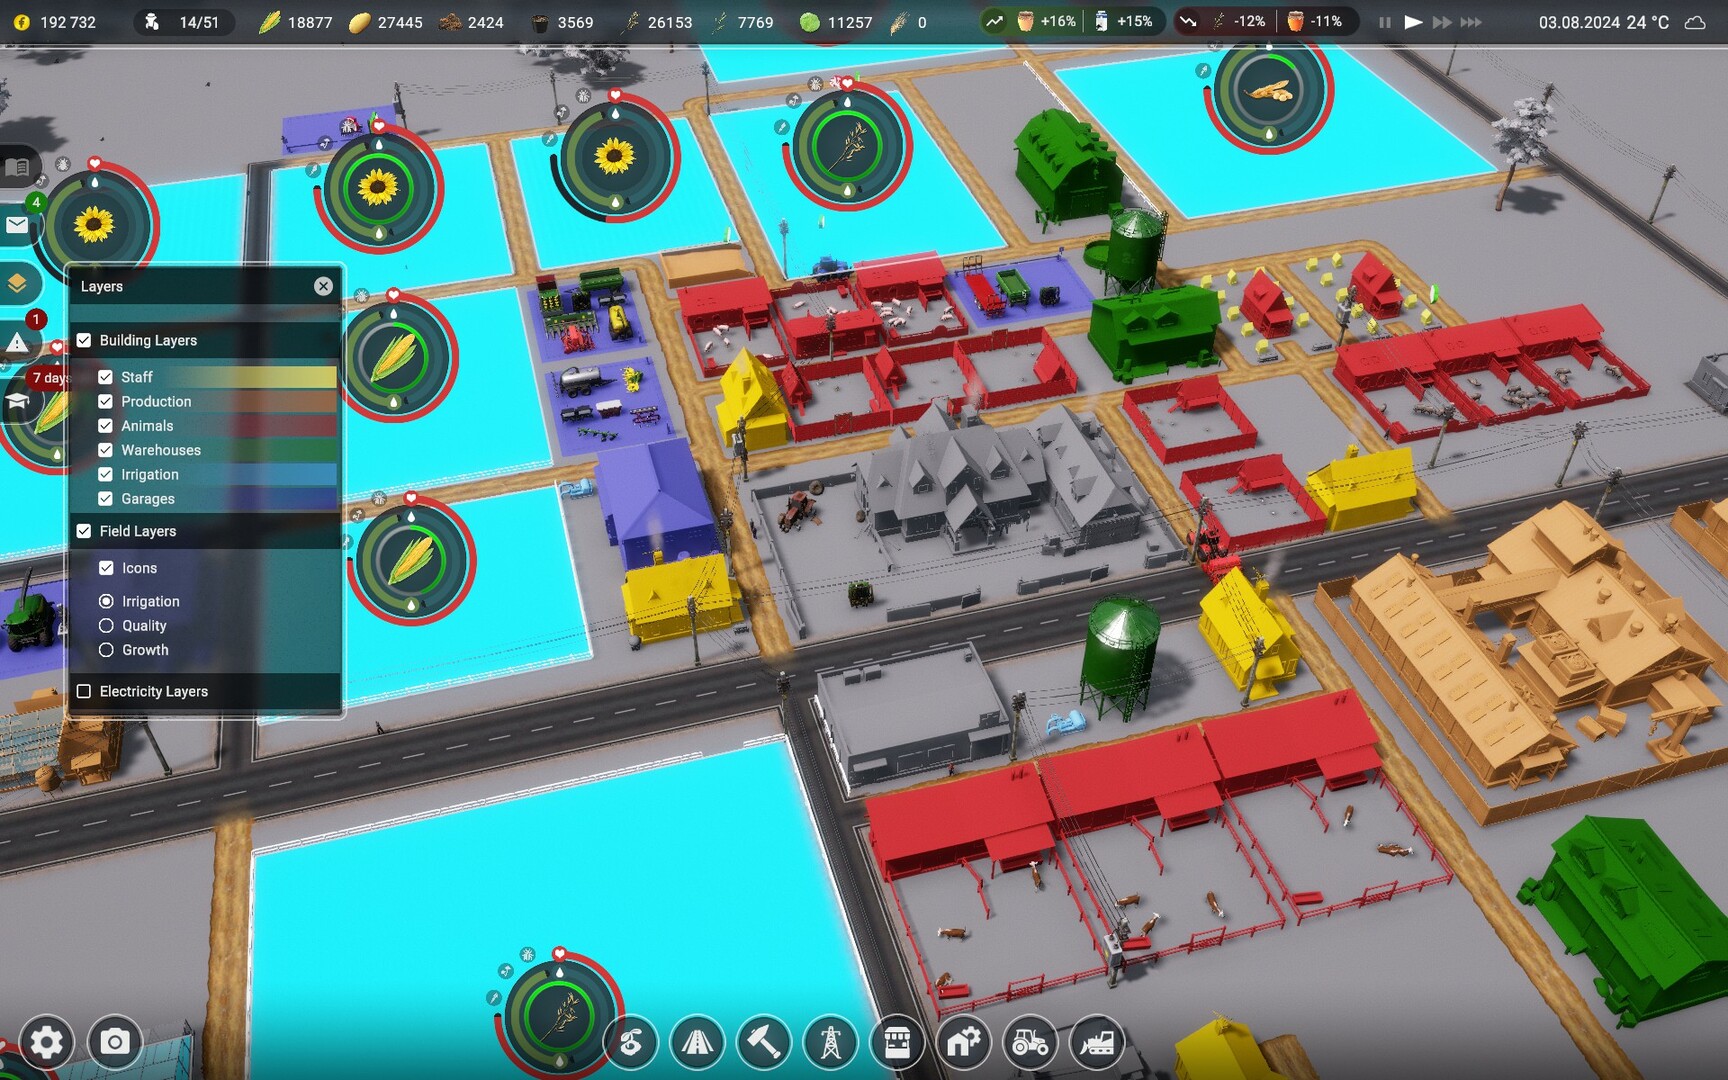Pause the game simulation
1728x1080 pixels.
1385,20
